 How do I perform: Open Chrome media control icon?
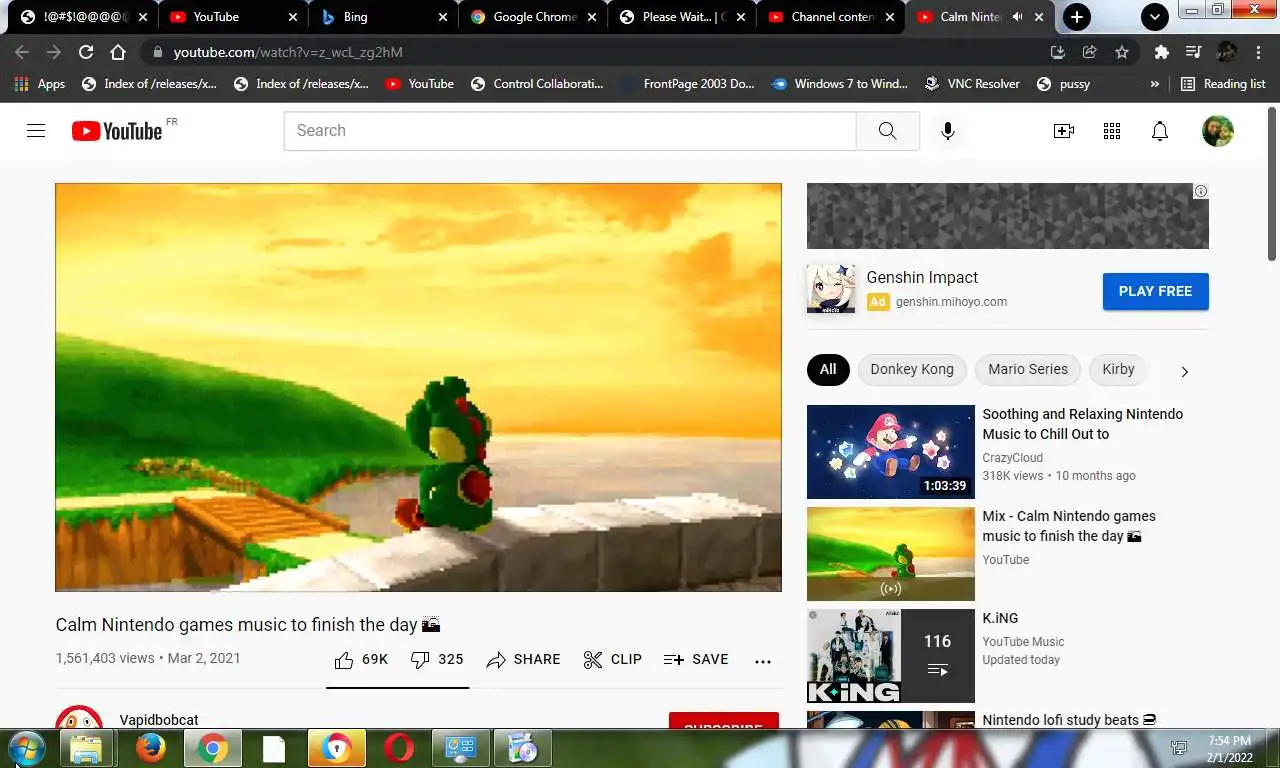pyautogui.click(x=1193, y=52)
